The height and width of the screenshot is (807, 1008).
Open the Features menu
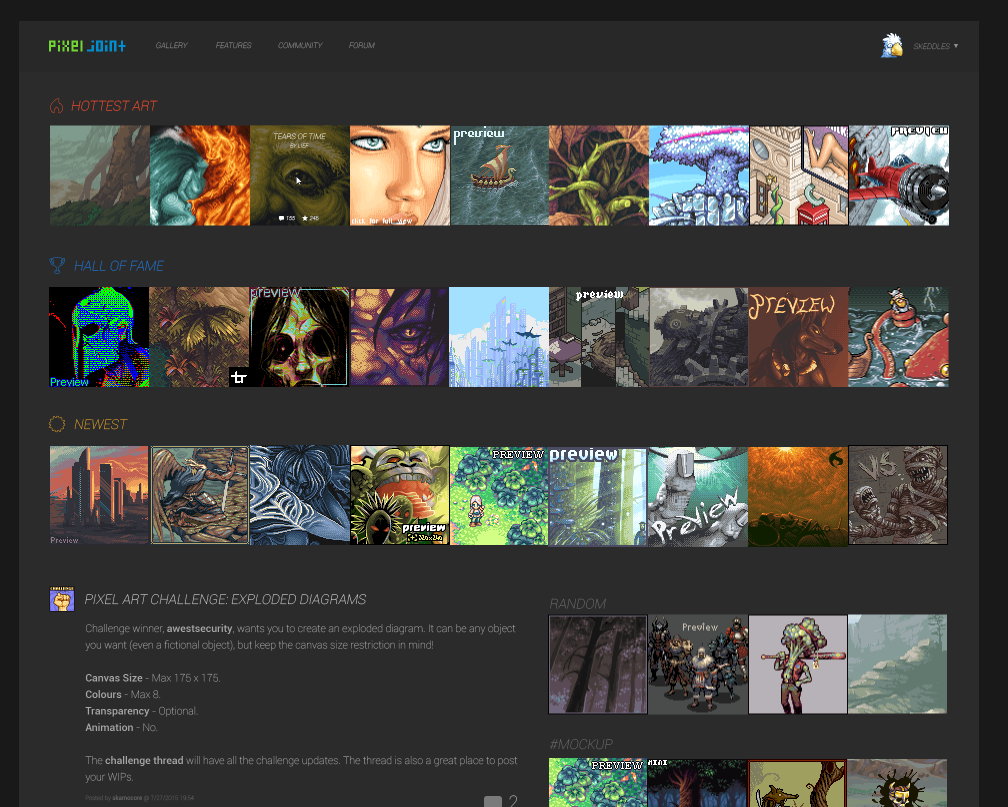[233, 46]
